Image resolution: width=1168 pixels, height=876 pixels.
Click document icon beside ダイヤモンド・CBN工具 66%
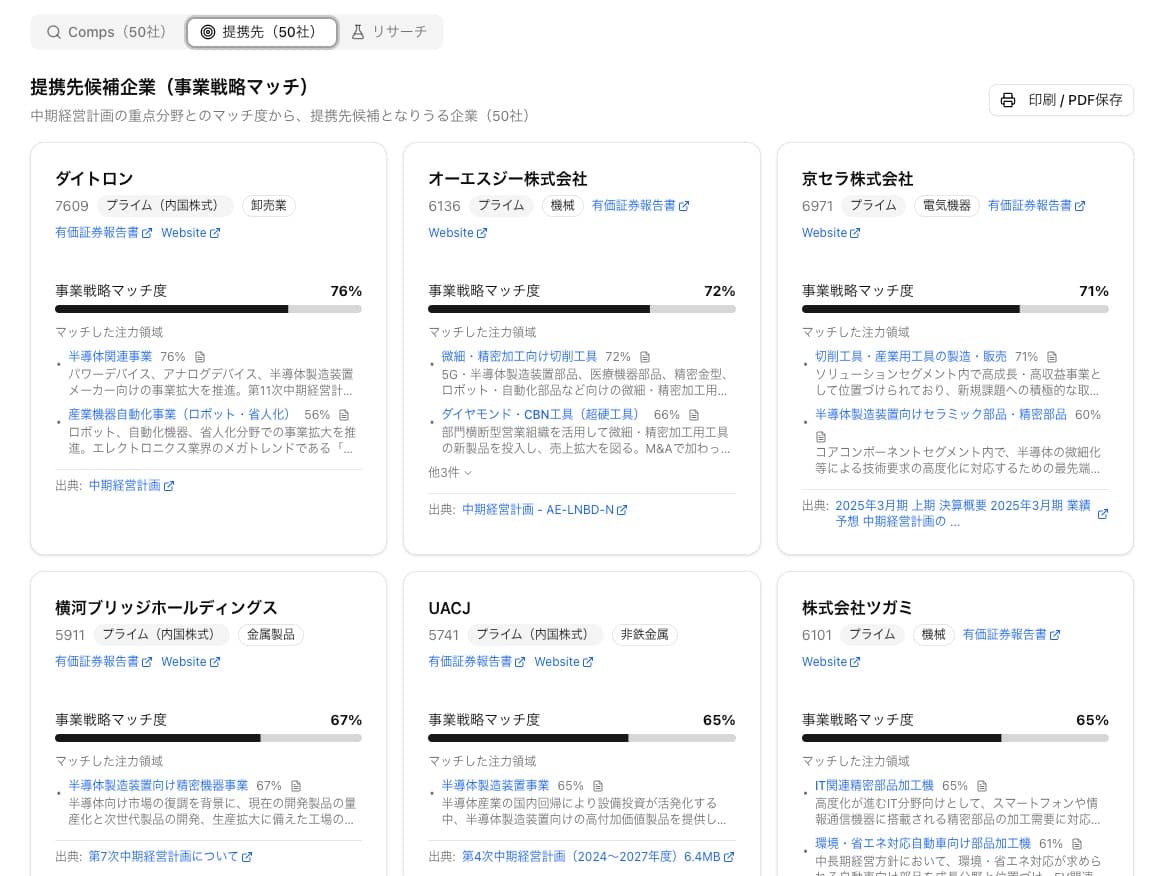point(694,414)
